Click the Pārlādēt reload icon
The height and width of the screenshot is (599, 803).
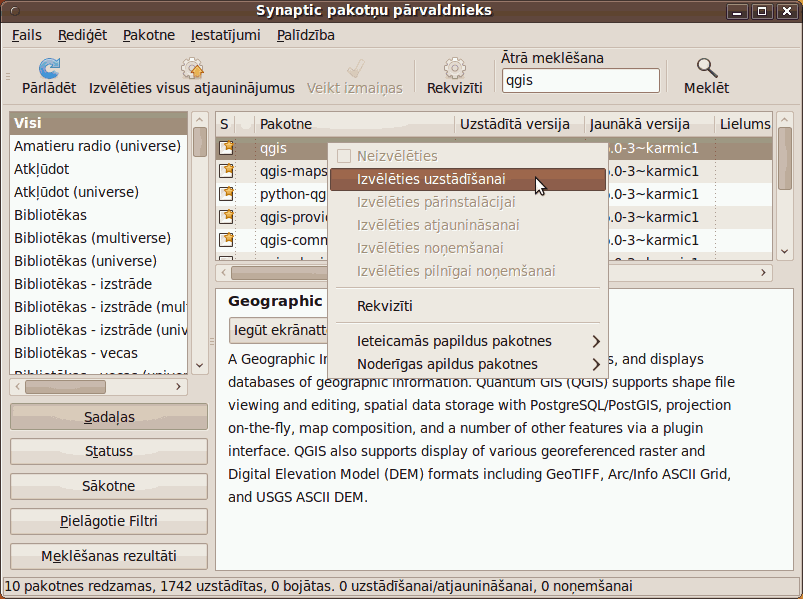coord(49,68)
